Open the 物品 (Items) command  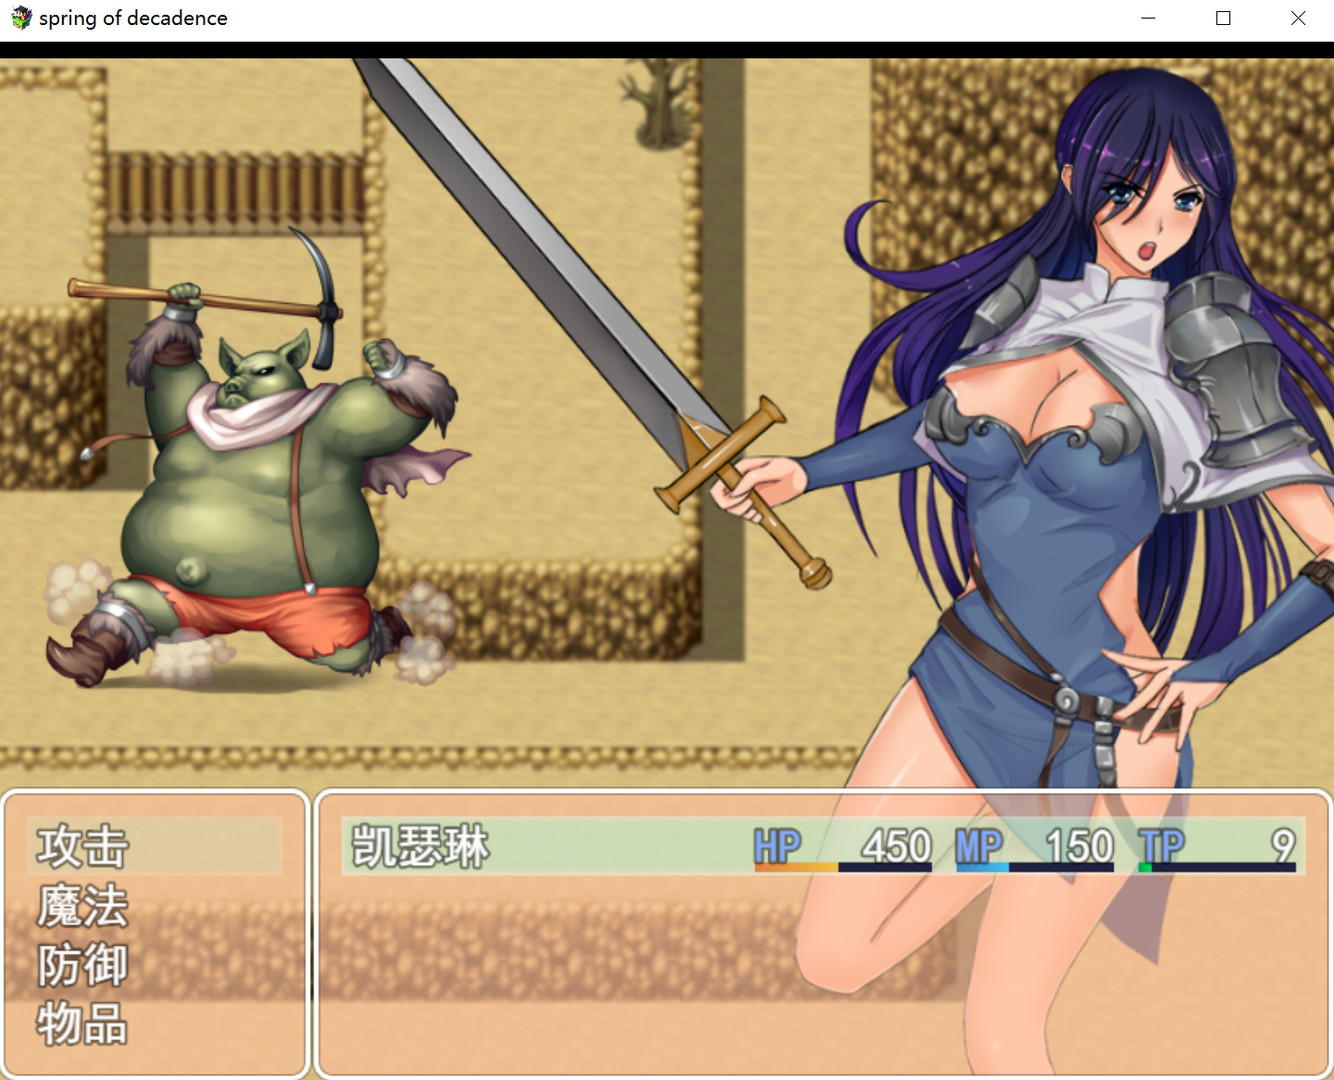point(84,1024)
